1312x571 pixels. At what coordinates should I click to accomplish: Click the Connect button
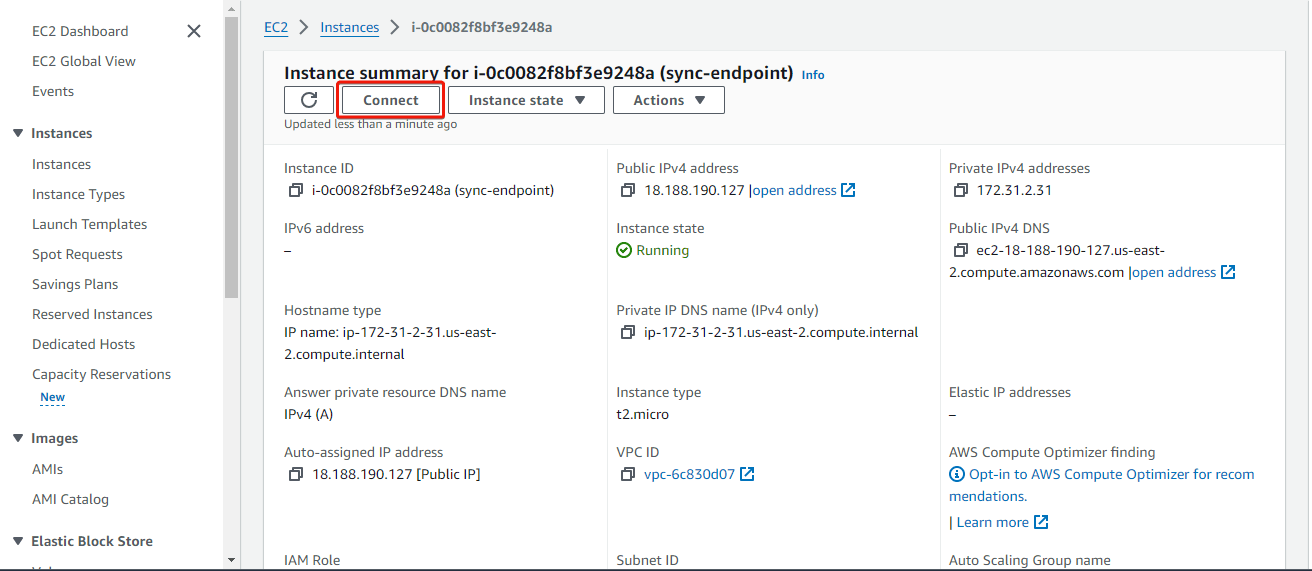[391, 100]
